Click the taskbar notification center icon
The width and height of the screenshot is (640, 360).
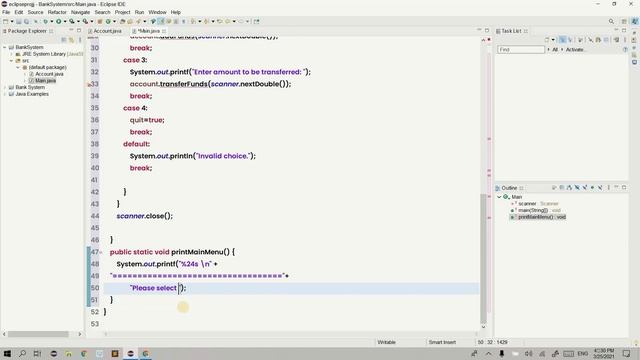pyautogui.click(x=626, y=353)
